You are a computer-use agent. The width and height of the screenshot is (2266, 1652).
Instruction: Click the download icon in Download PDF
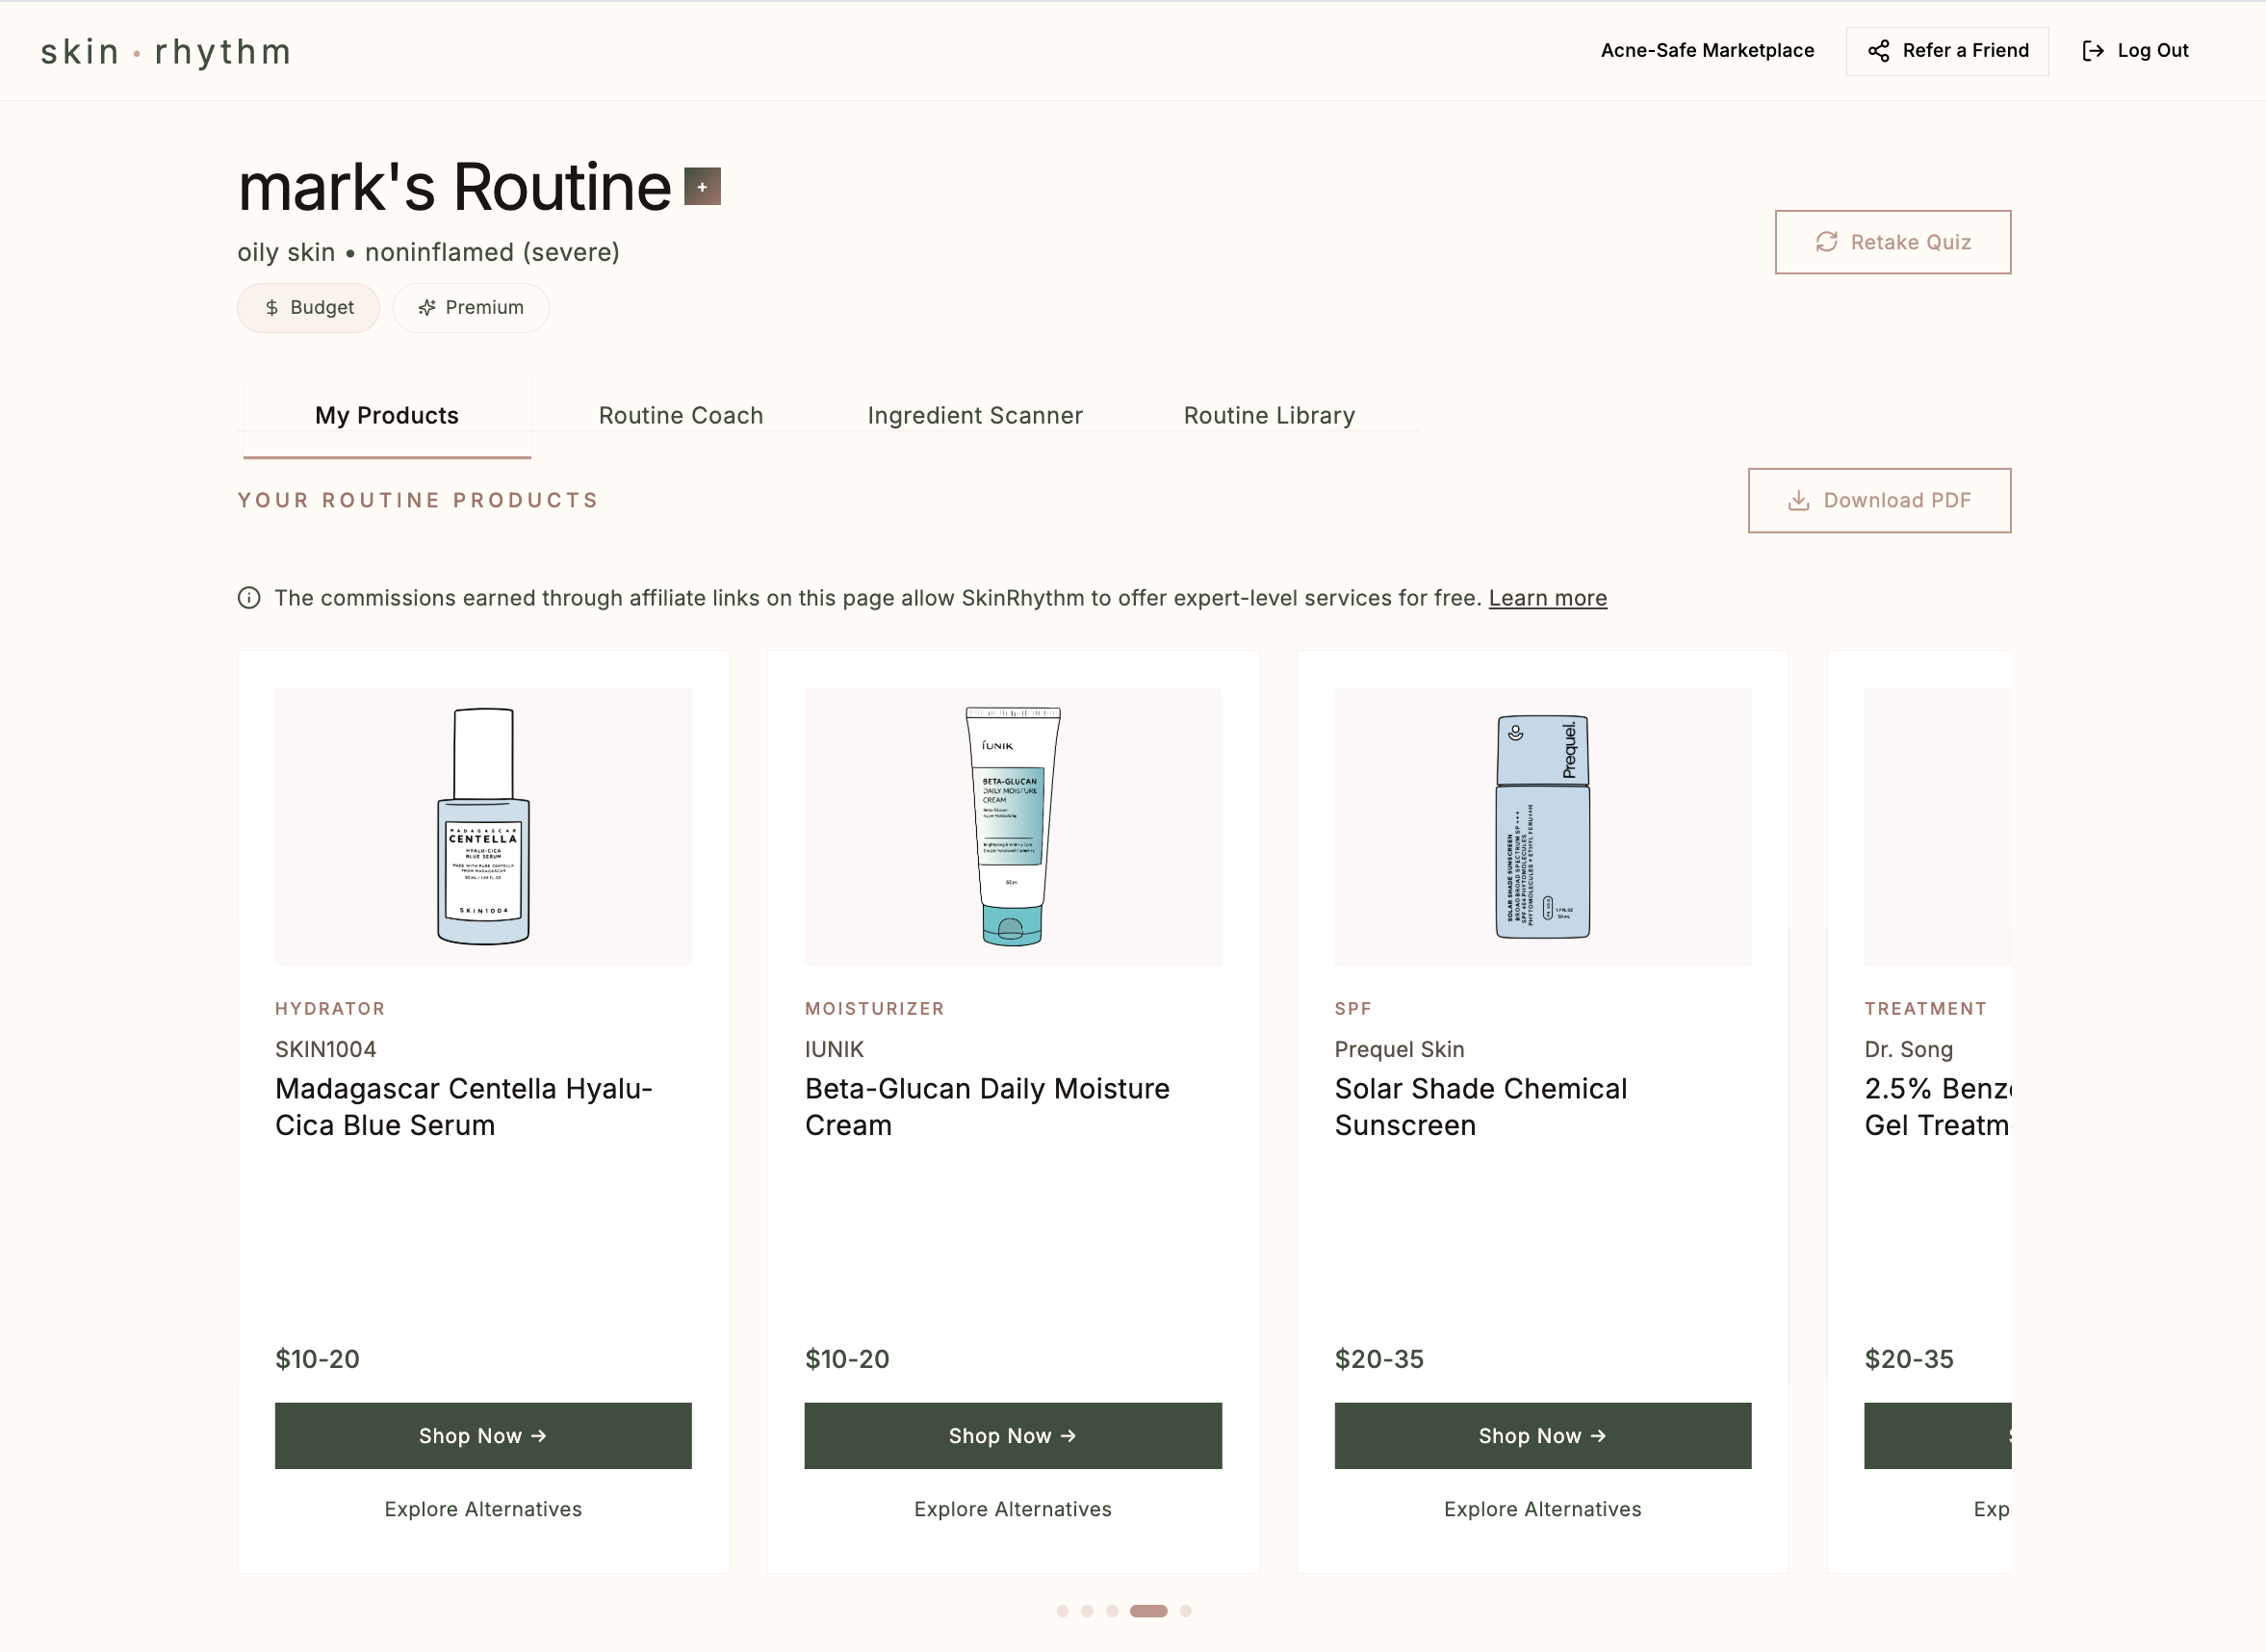pyautogui.click(x=1798, y=501)
